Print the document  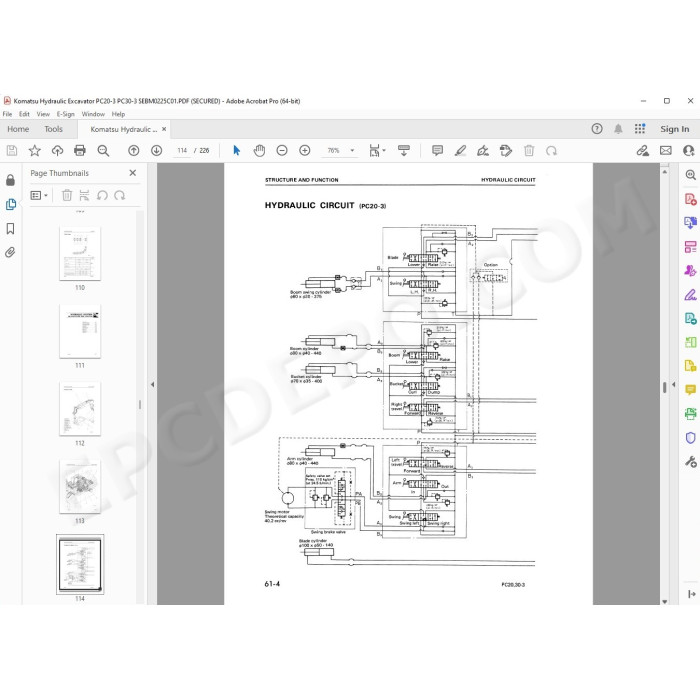[80, 150]
